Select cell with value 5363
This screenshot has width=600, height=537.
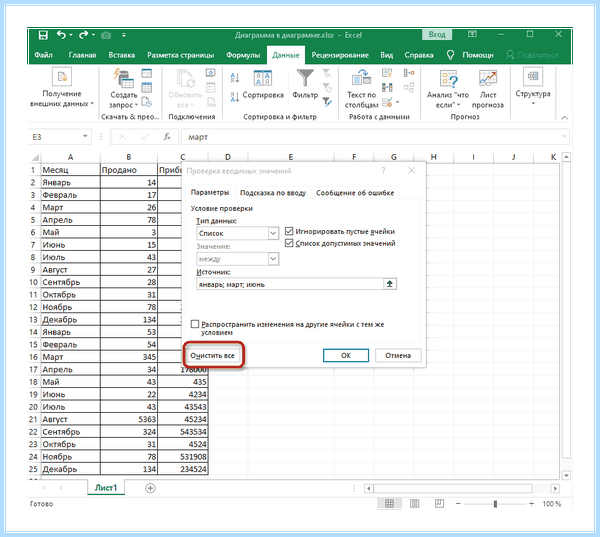[129, 419]
